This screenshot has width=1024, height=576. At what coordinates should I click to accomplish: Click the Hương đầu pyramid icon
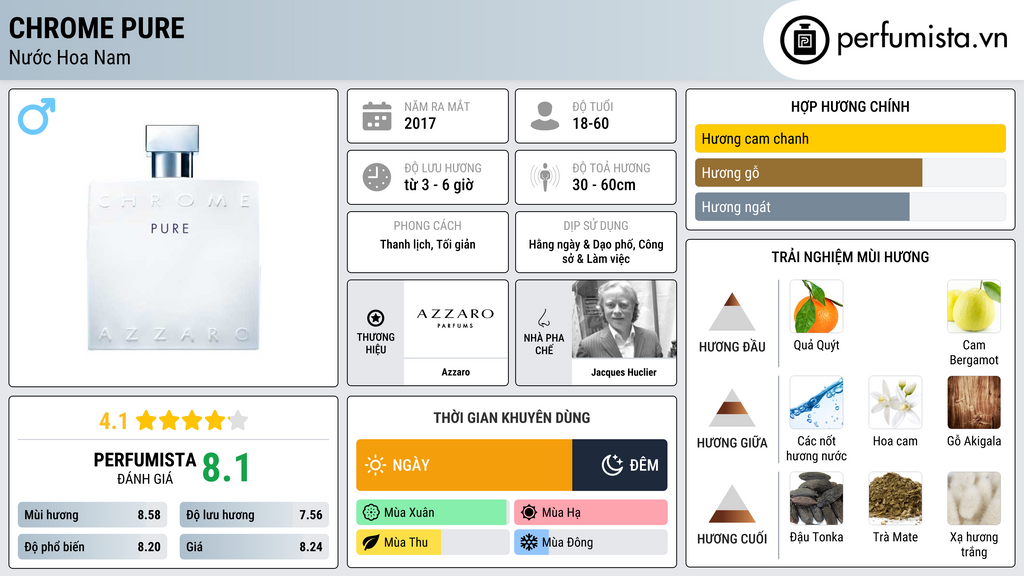tap(732, 312)
